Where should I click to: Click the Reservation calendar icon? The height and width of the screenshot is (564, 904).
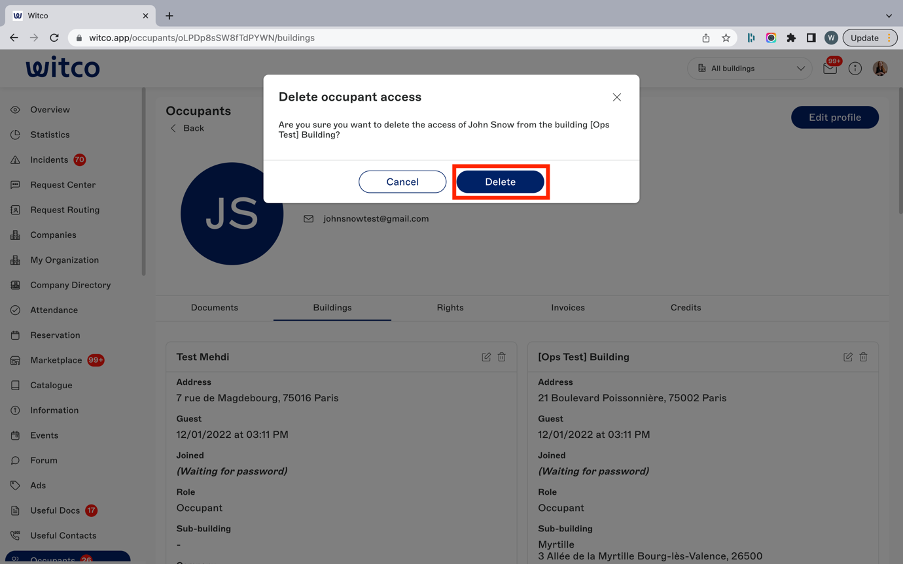[x=16, y=335]
